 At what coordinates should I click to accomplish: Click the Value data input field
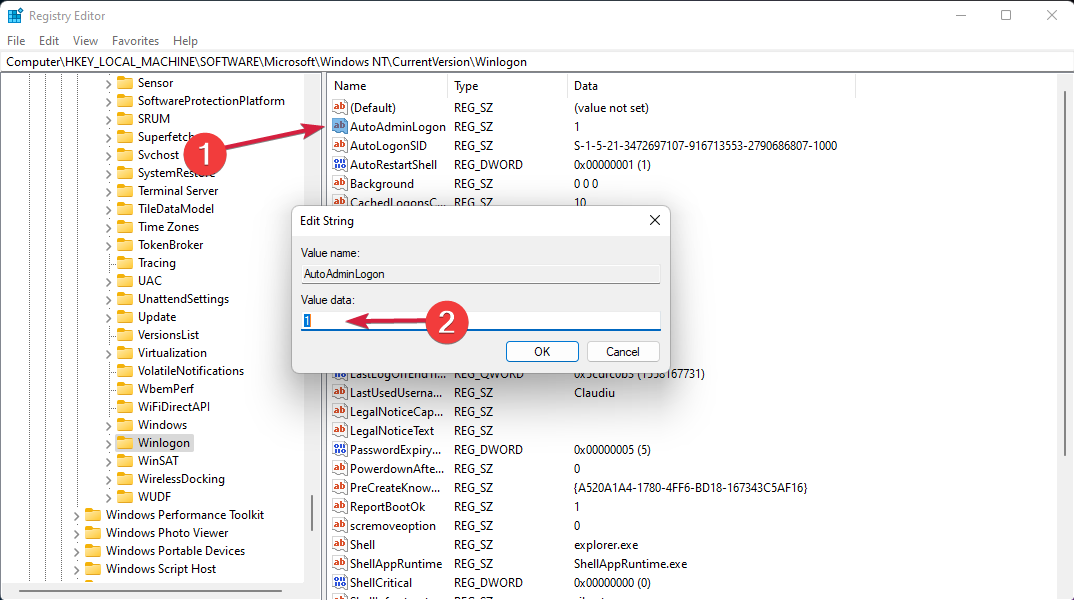(481, 321)
